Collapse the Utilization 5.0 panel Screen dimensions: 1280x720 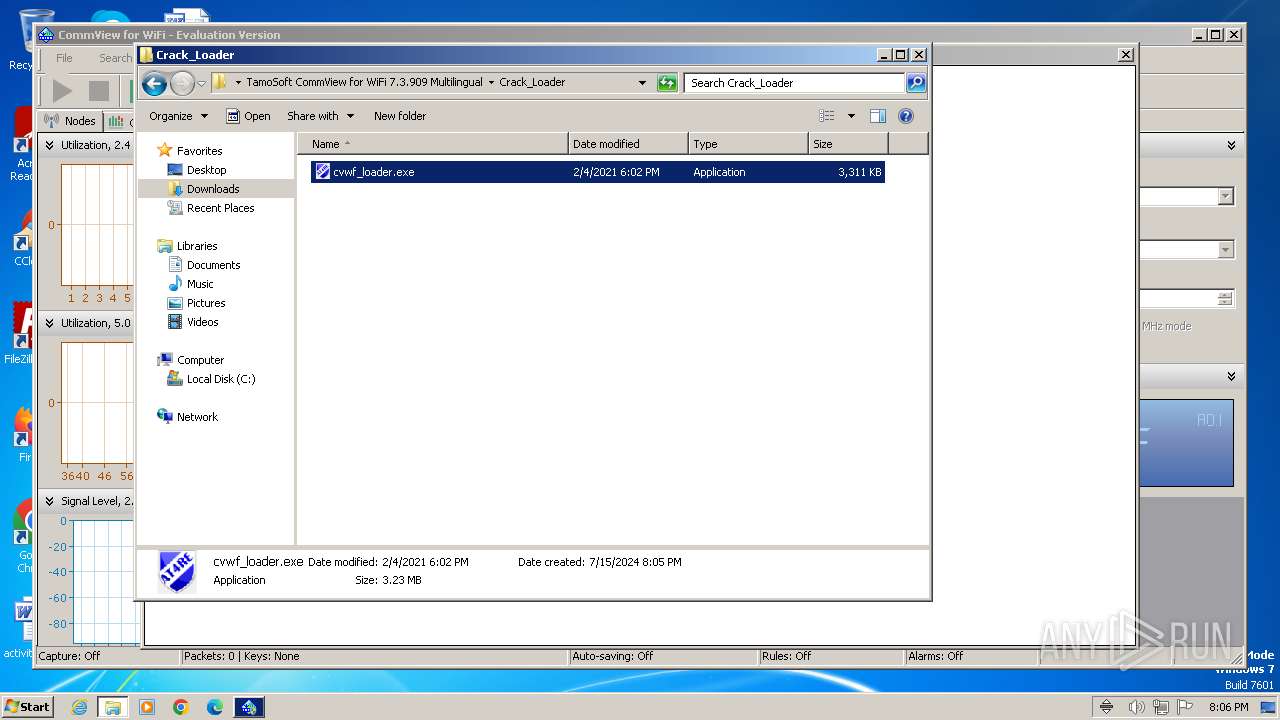click(x=49, y=323)
